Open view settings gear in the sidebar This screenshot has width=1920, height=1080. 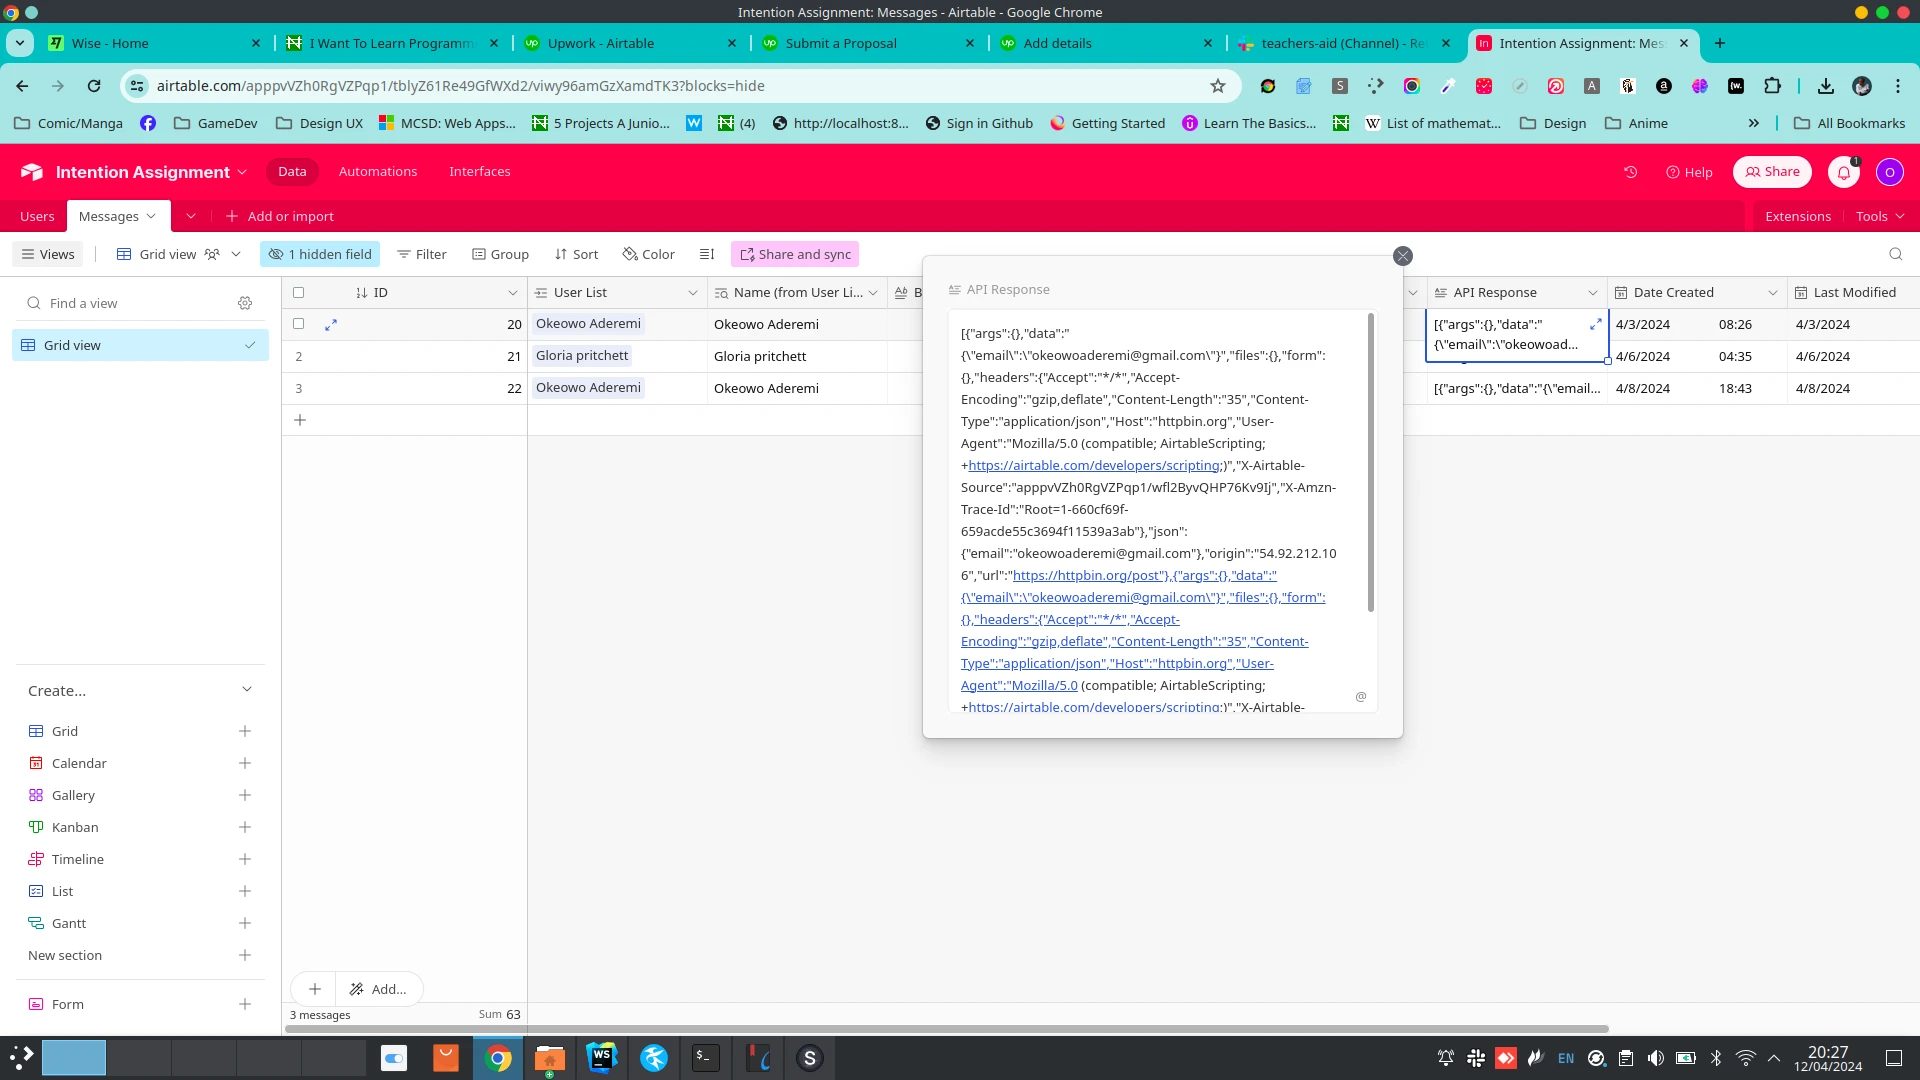(x=245, y=303)
